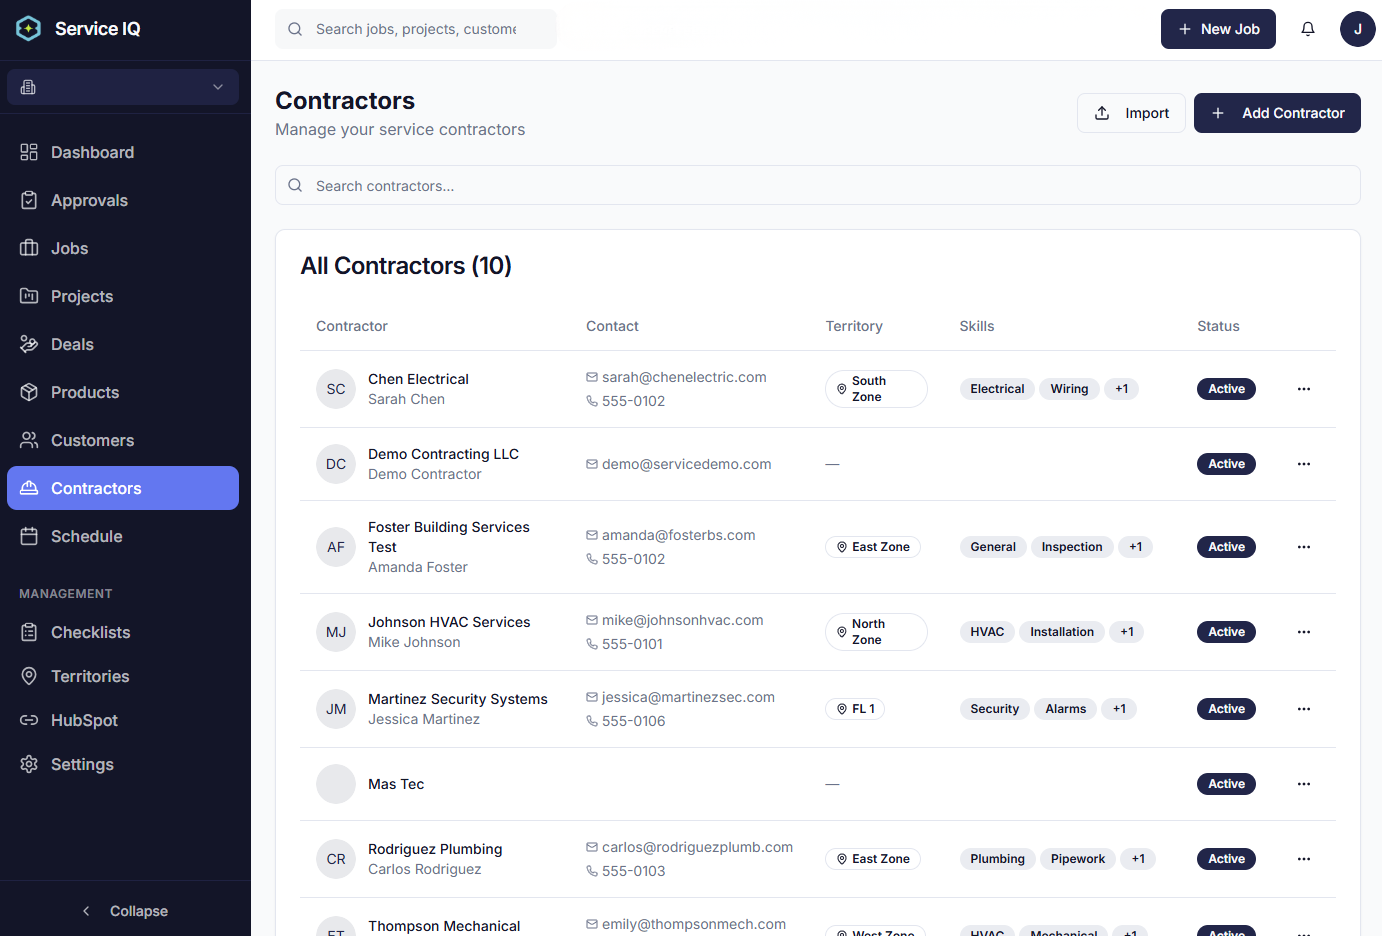This screenshot has width=1382, height=936.
Task: Open Territories under Management
Action: tap(123, 676)
